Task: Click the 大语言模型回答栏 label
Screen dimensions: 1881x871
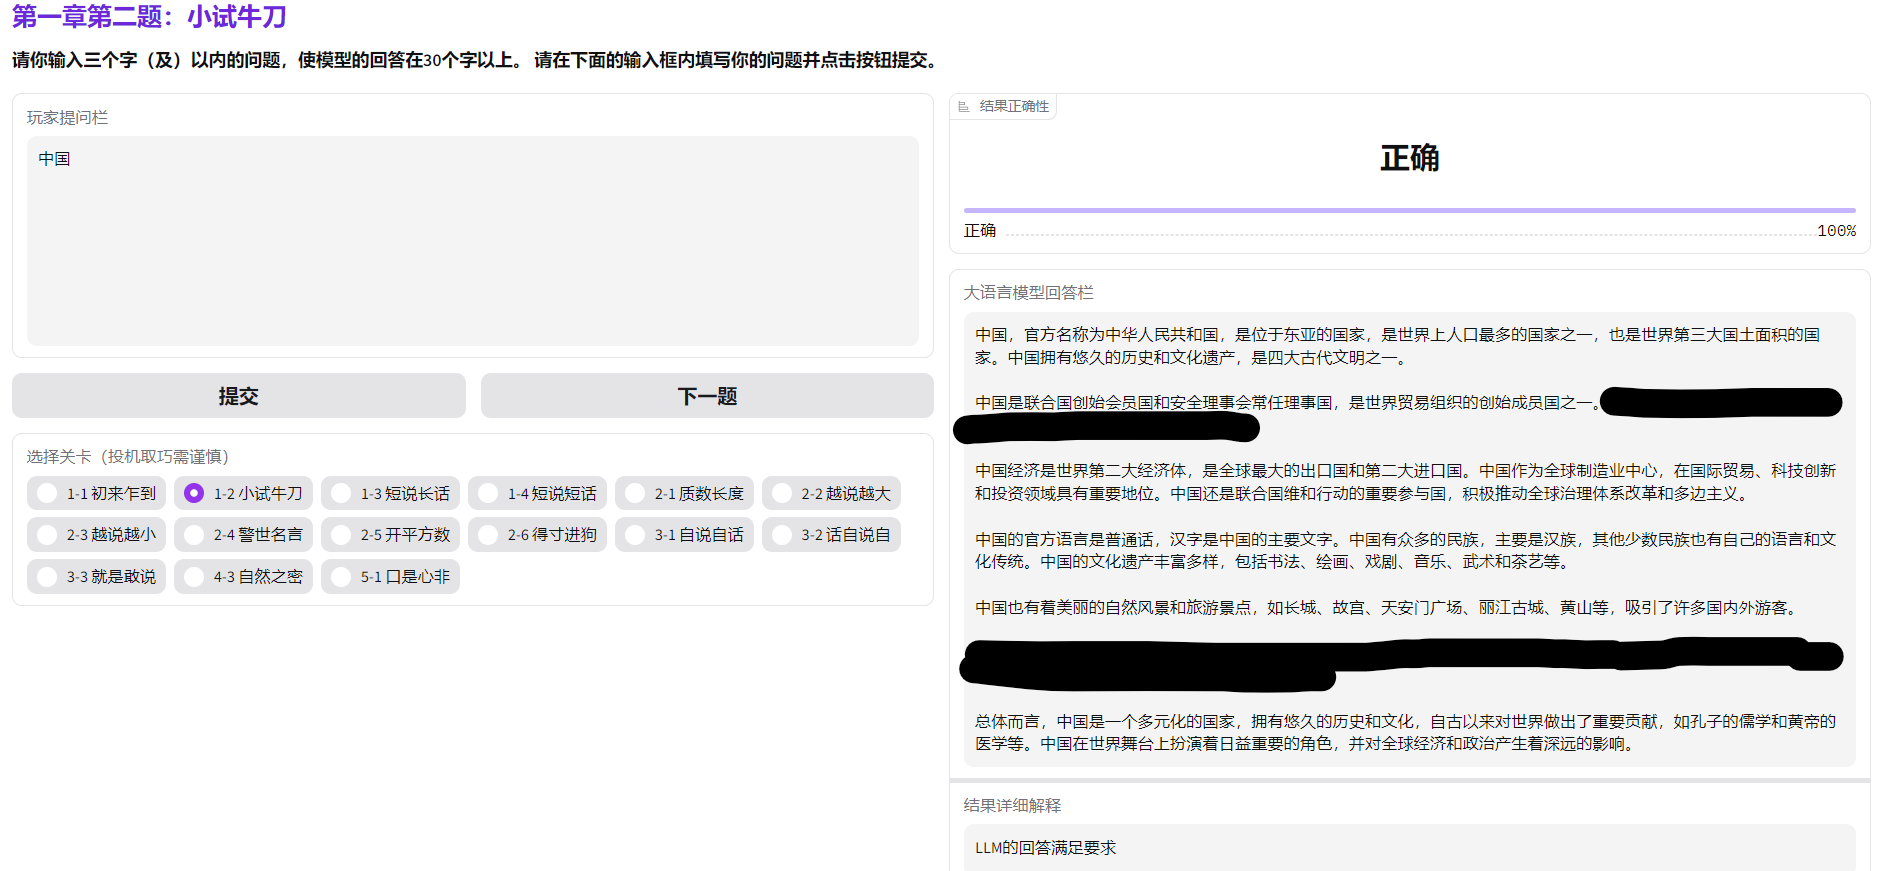Action: point(1028,292)
